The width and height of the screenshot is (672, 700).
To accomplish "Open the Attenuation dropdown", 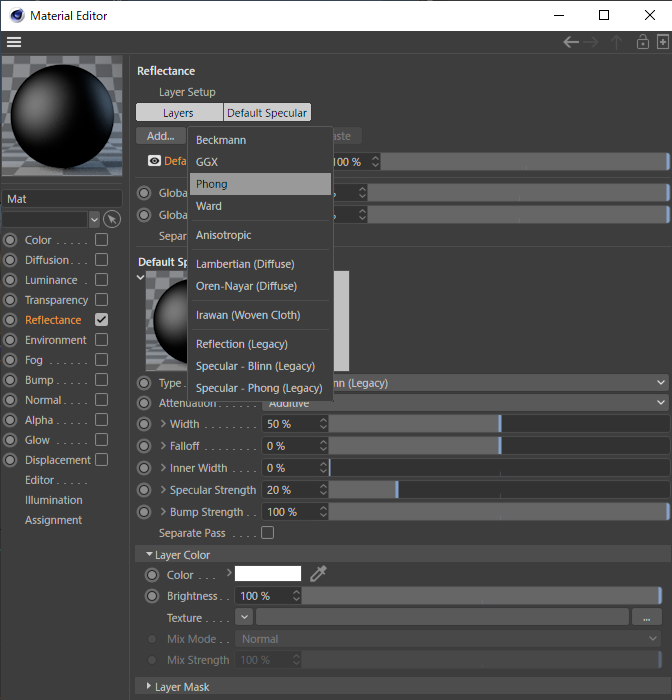I will pos(659,403).
